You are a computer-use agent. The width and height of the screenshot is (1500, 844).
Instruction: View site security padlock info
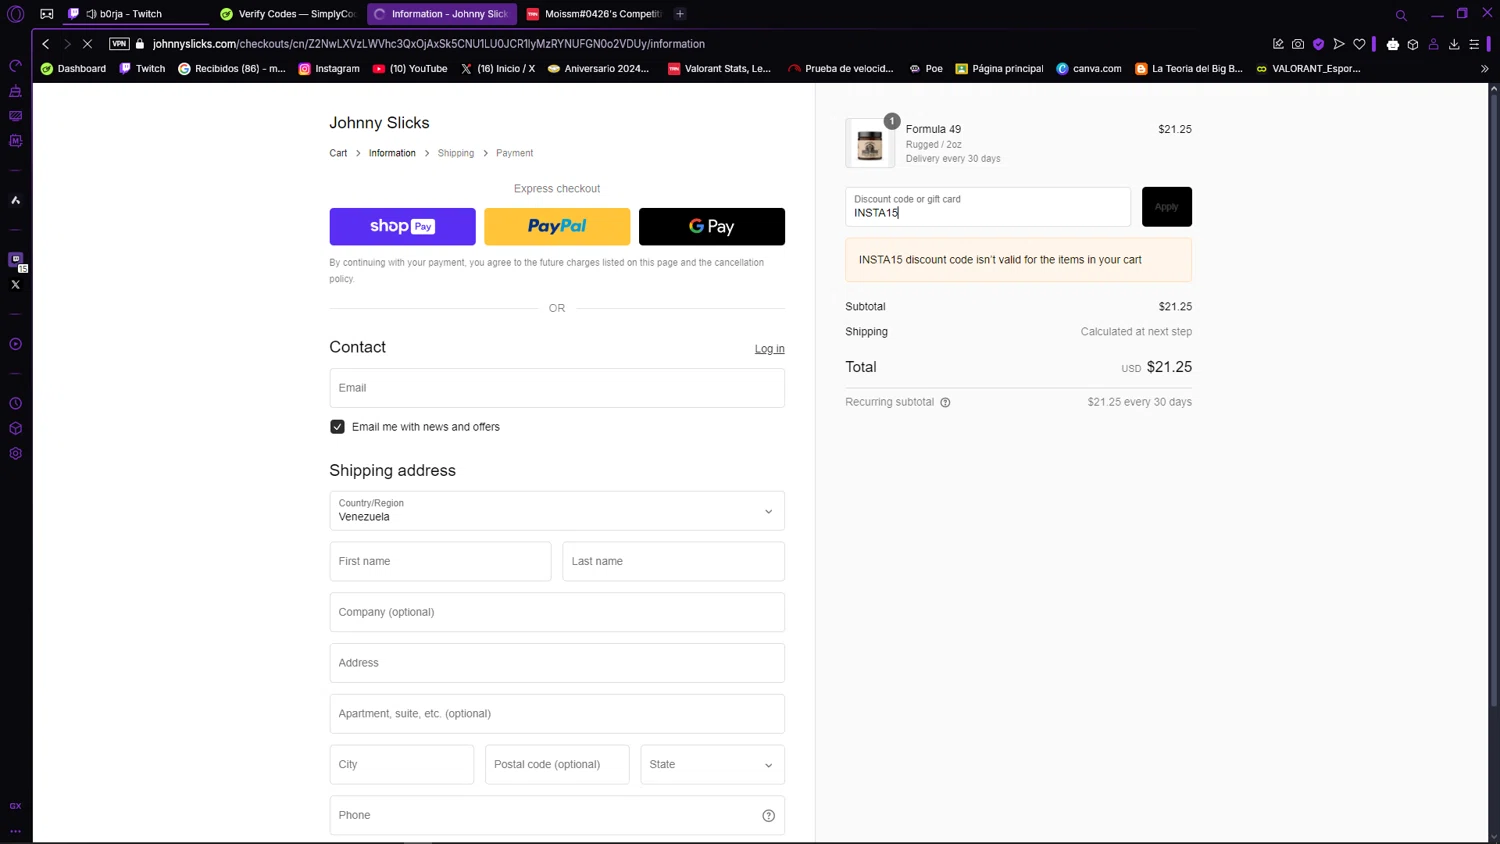click(x=140, y=44)
